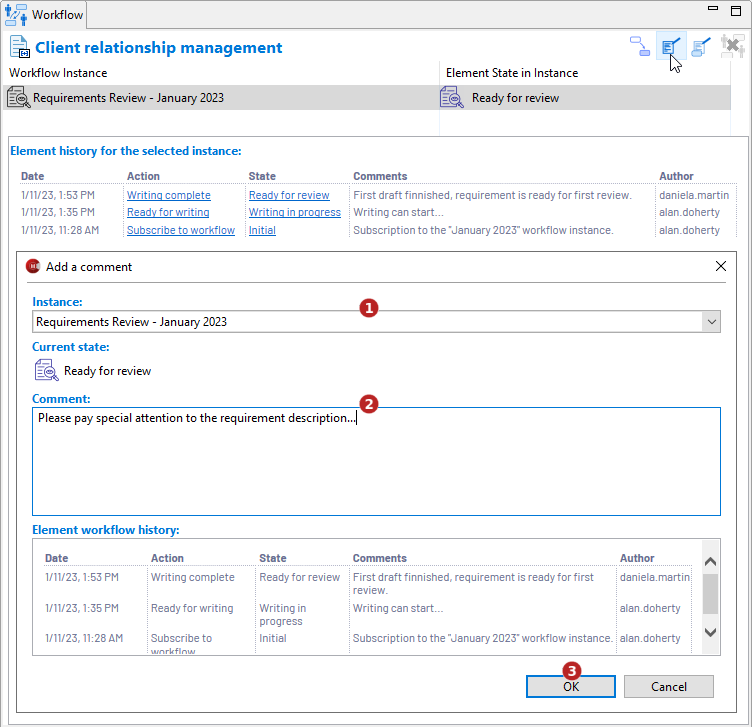Confirm the comment with OK

pos(571,687)
